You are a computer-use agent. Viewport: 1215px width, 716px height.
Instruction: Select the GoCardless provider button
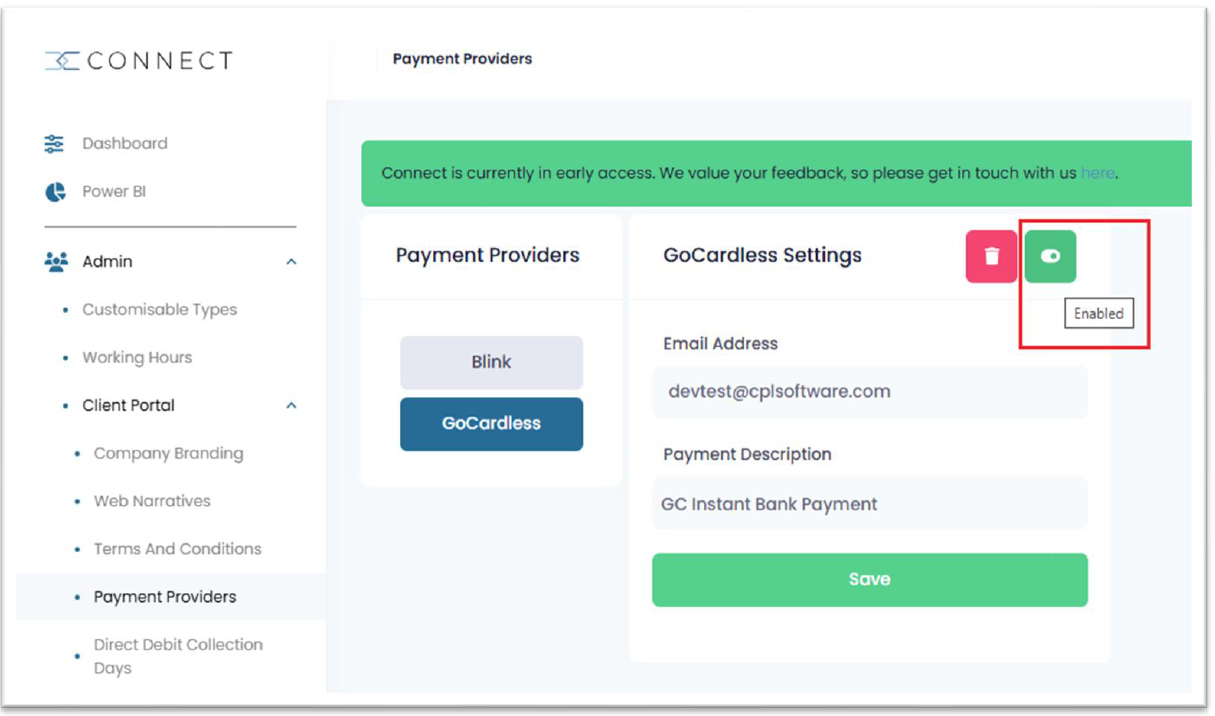point(491,424)
